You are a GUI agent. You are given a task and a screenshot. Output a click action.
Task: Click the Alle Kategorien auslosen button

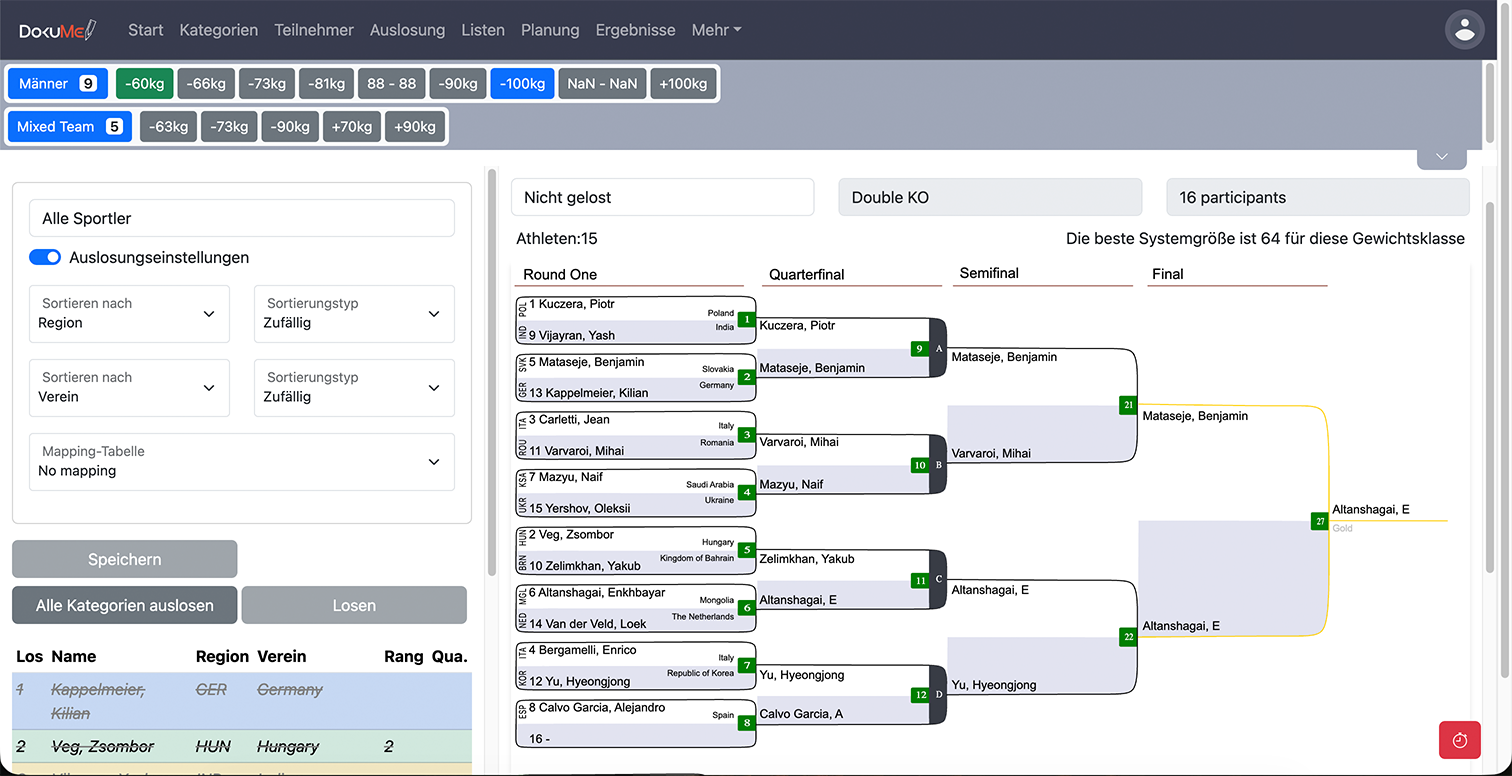pyautogui.click(x=124, y=605)
